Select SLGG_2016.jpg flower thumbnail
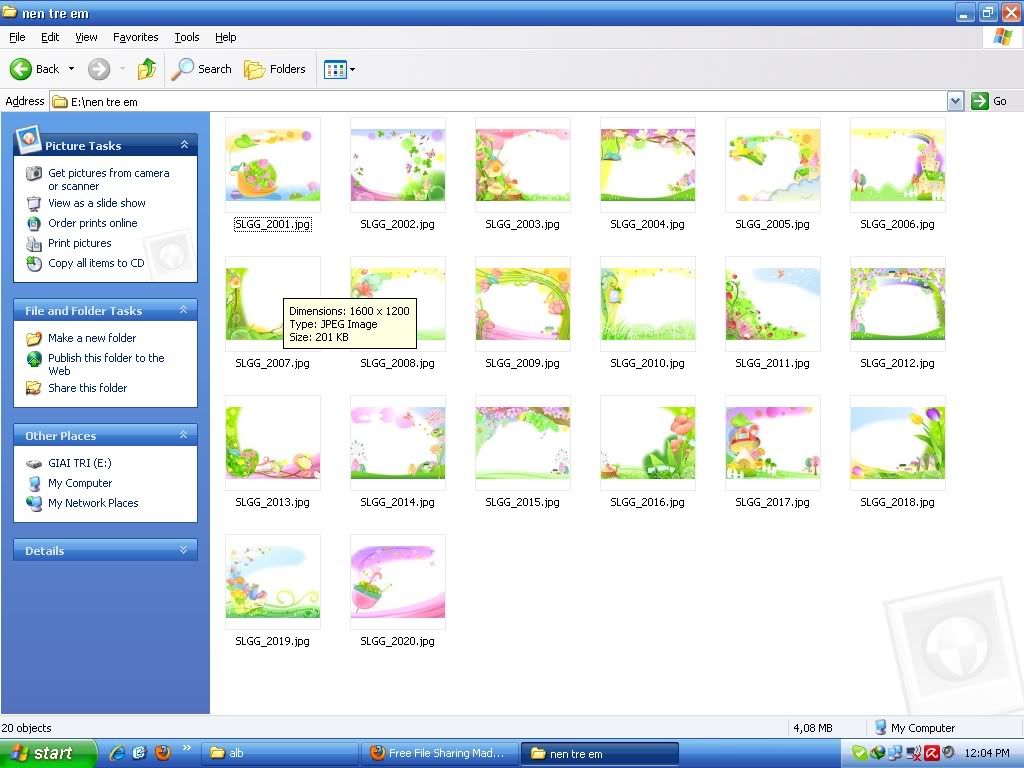Image resolution: width=1024 pixels, height=768 pixels. click(x=648, y=443)
